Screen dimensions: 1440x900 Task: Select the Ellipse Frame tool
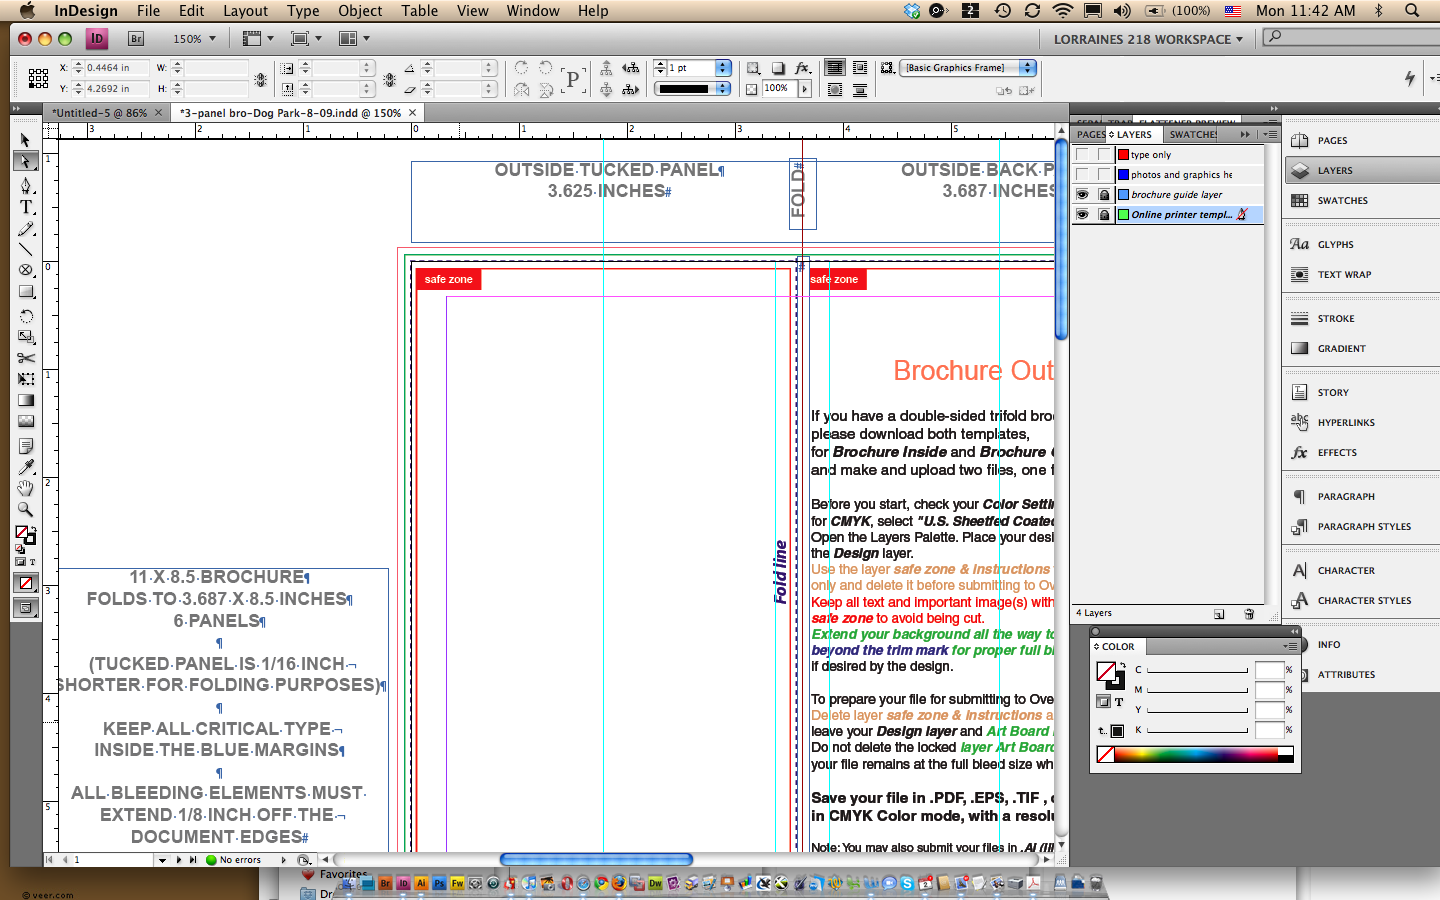pyautogui.click(x=26, y=271)
